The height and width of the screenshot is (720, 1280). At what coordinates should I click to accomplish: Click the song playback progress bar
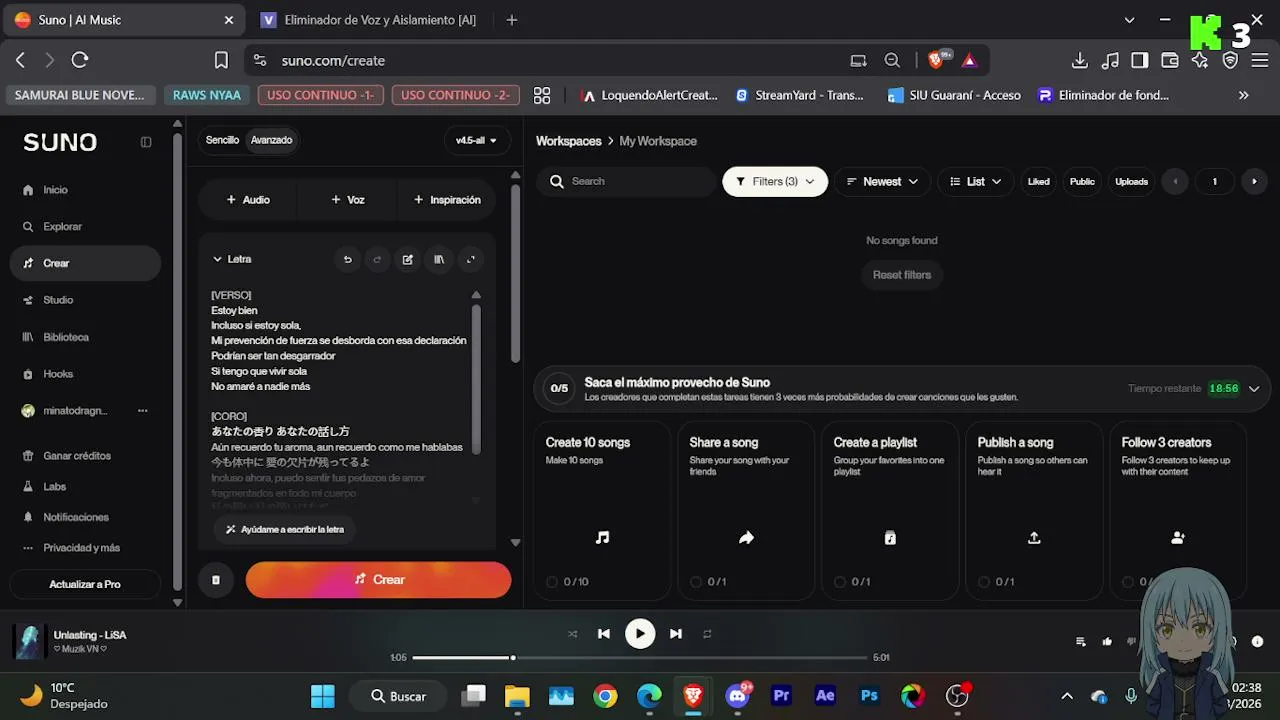coord(640,657)
